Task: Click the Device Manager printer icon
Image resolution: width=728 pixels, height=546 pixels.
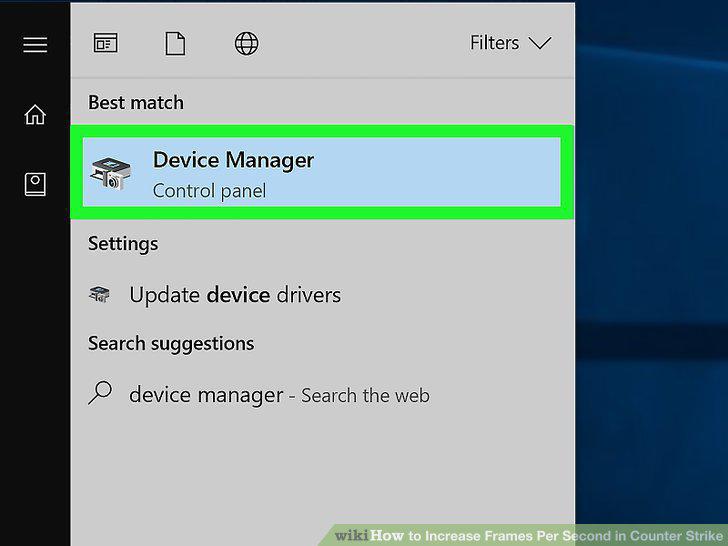Action: click(110, 174)
